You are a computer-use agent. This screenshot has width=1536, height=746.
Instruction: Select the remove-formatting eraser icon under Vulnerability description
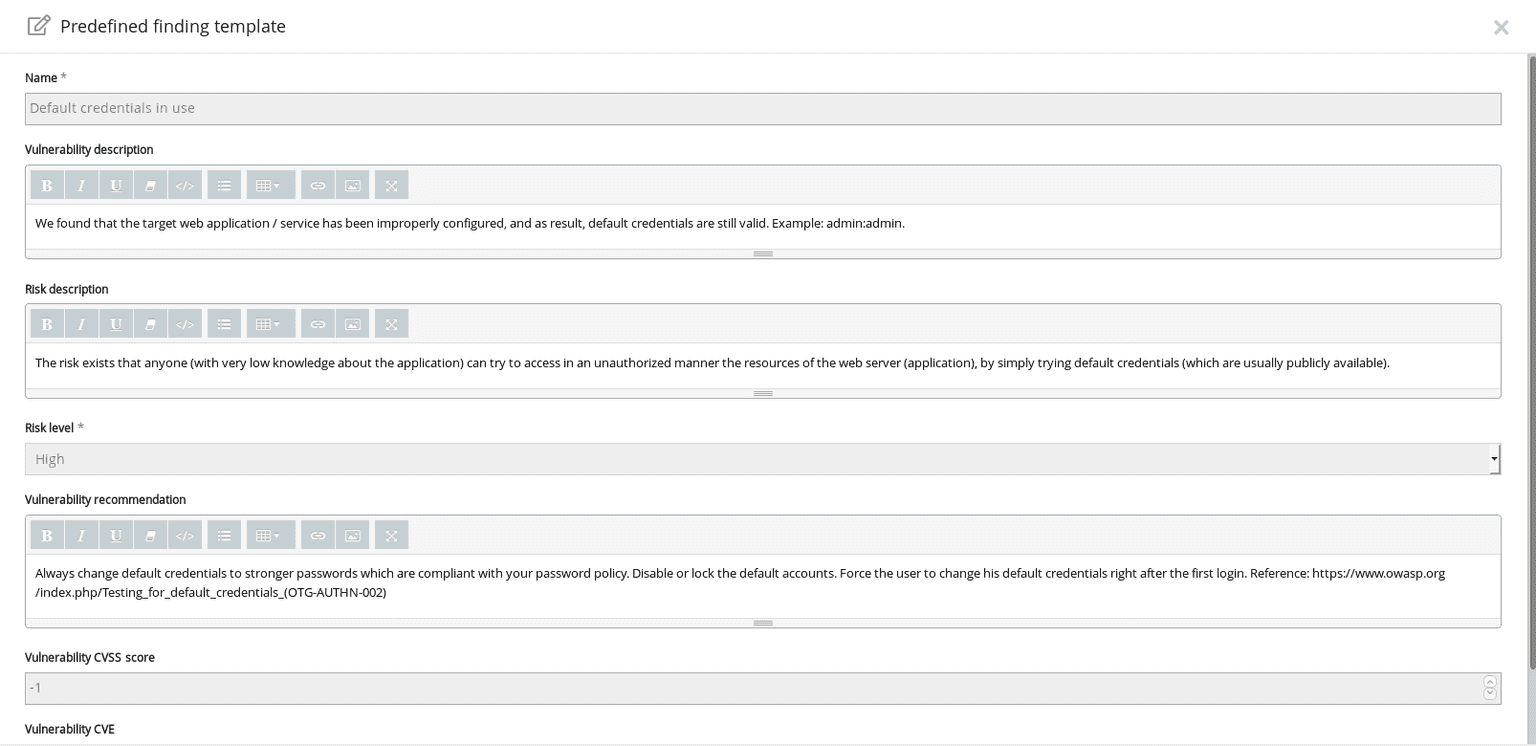pyautogui.click(x=151, y=184)
